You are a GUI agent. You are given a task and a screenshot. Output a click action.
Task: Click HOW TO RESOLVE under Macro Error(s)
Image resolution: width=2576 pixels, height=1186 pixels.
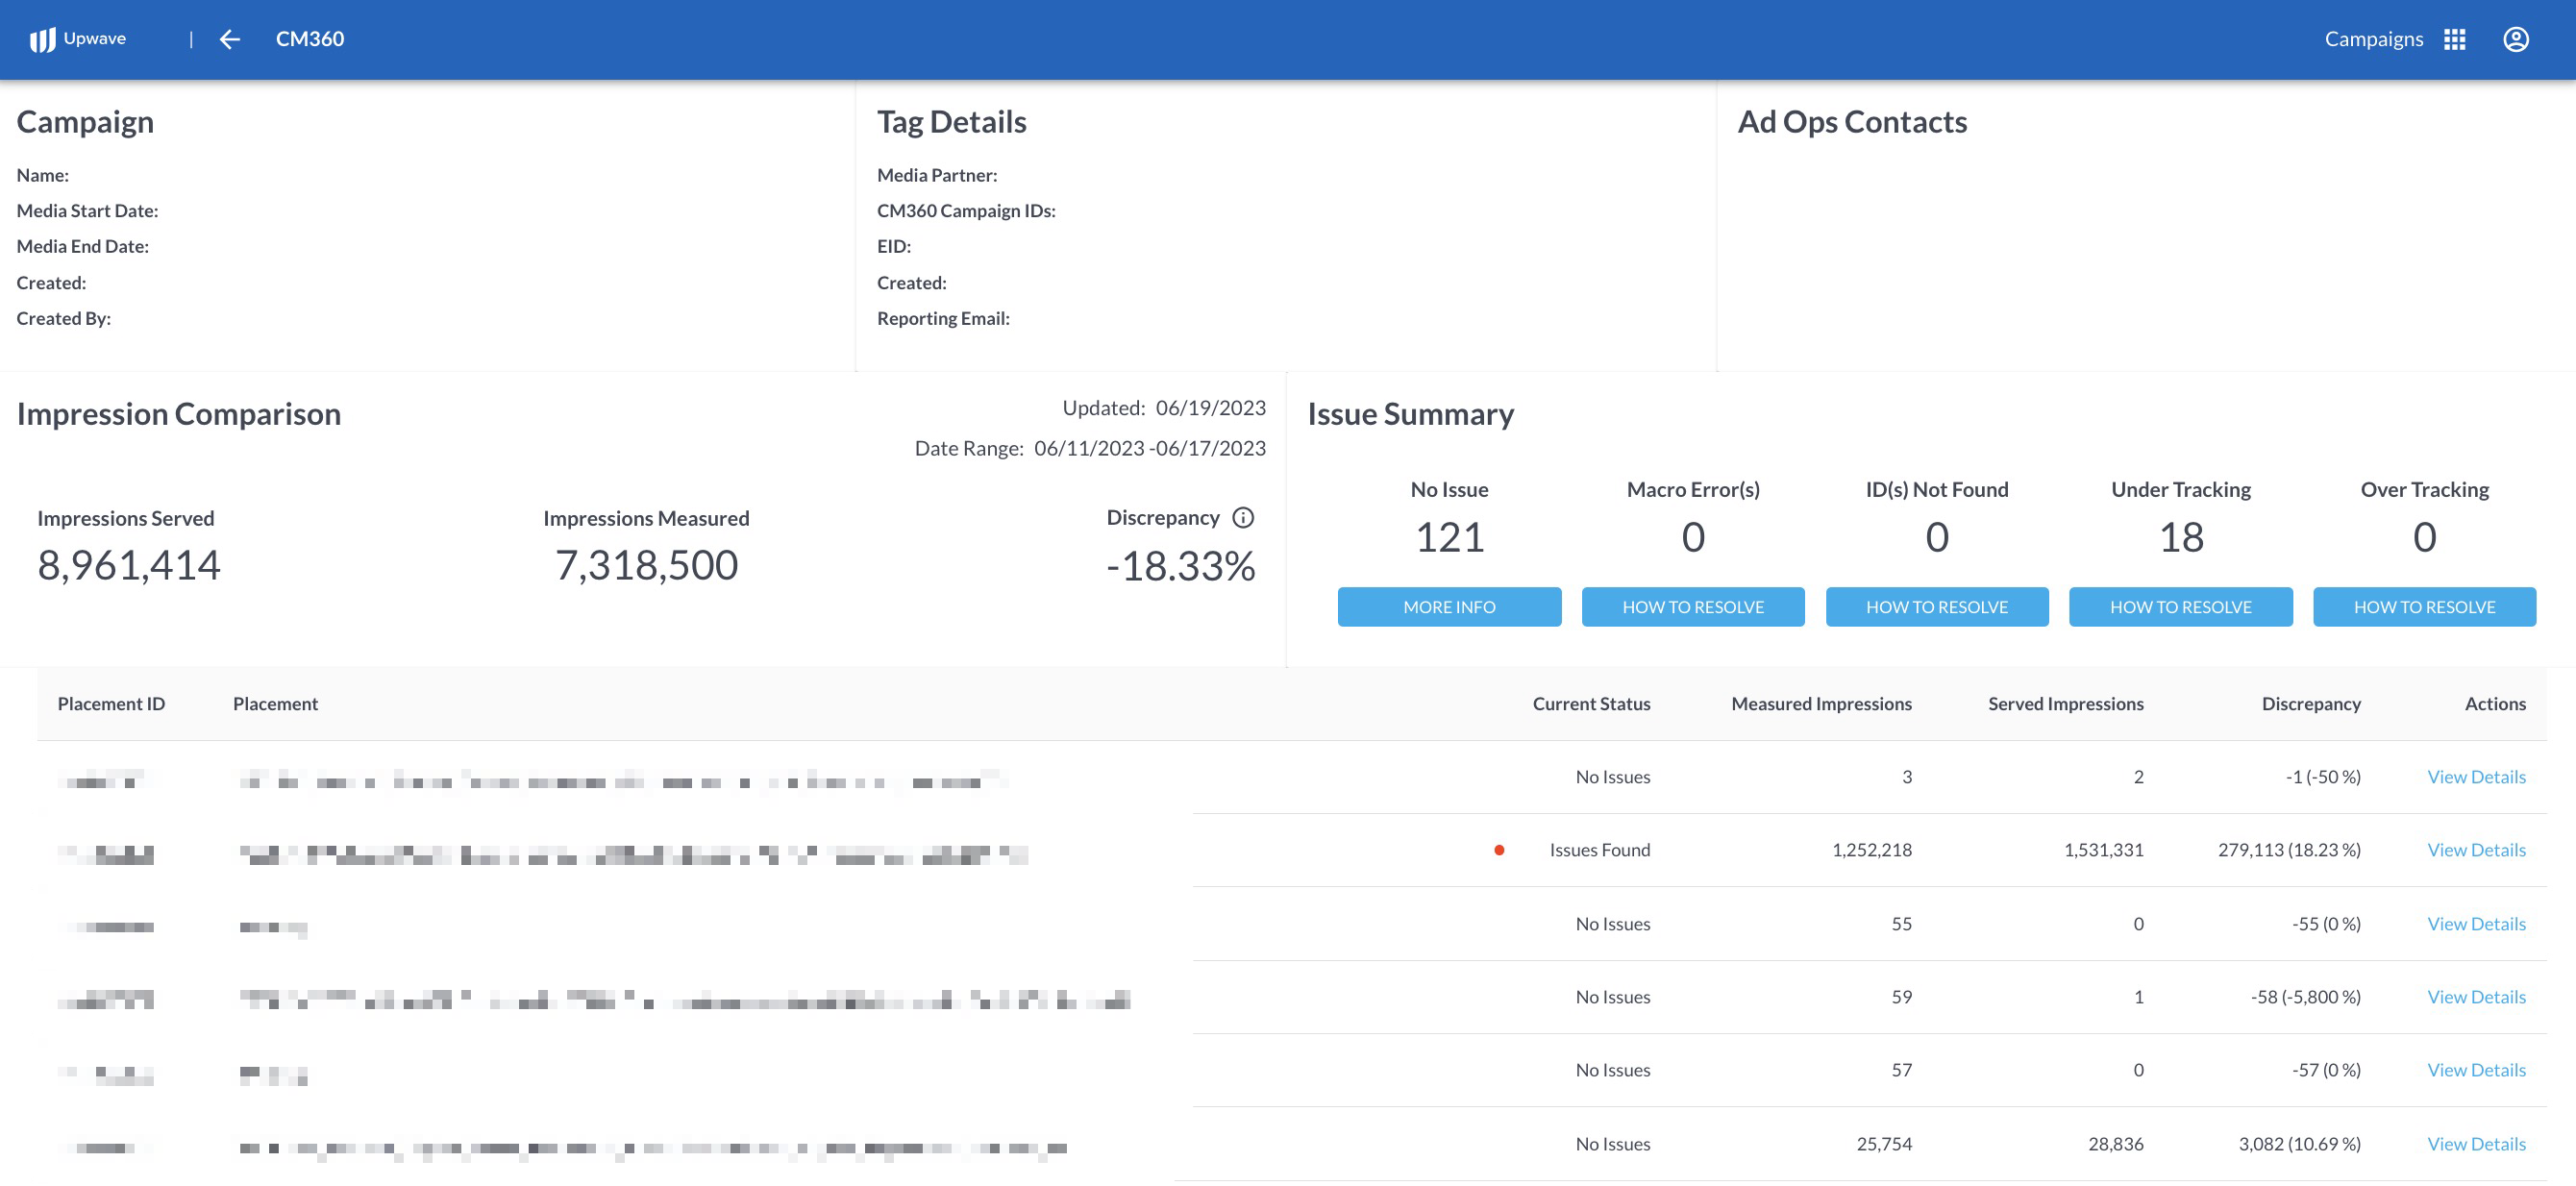[x=1692, y=606]
